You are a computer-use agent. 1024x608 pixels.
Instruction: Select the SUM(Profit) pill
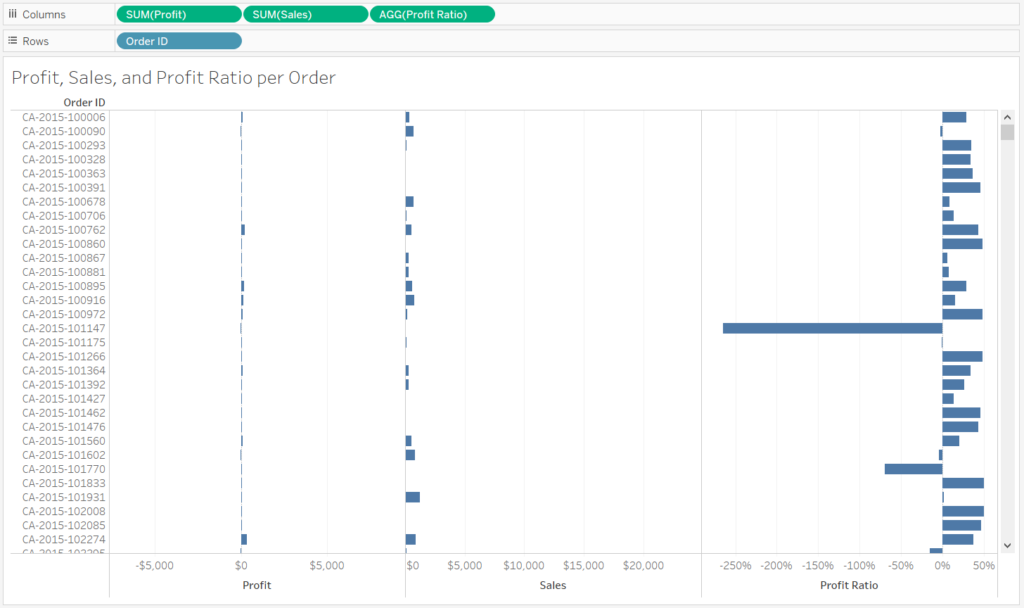coord(179,14)
